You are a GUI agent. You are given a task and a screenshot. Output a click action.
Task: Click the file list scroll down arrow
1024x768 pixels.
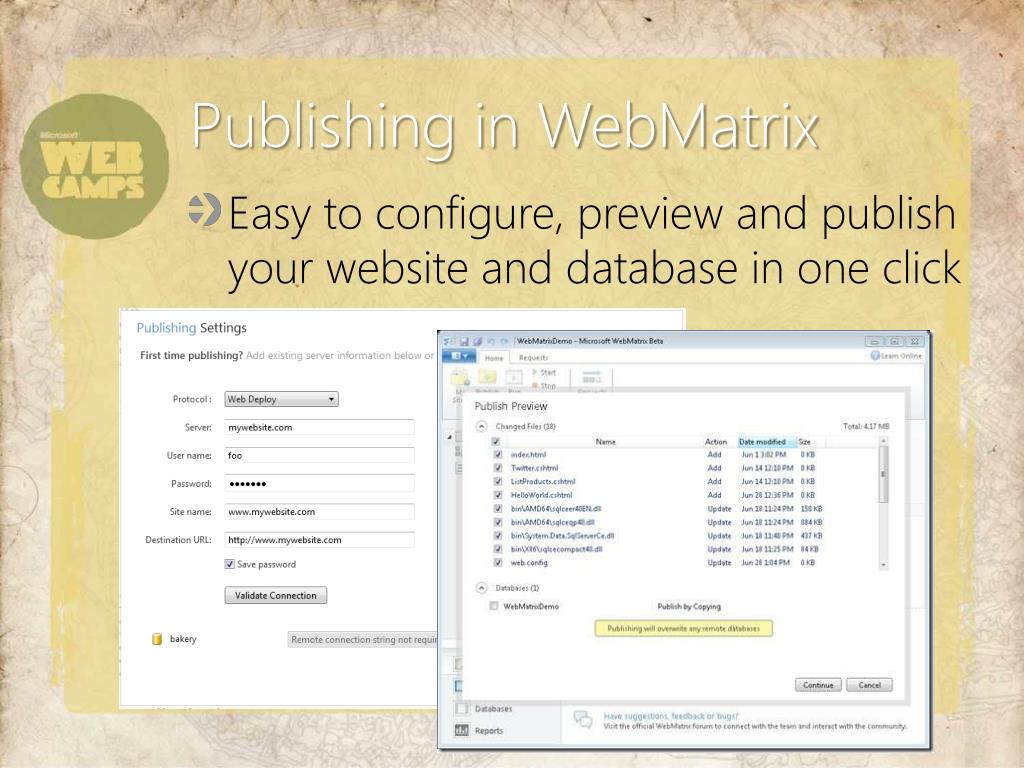point(883,565)
